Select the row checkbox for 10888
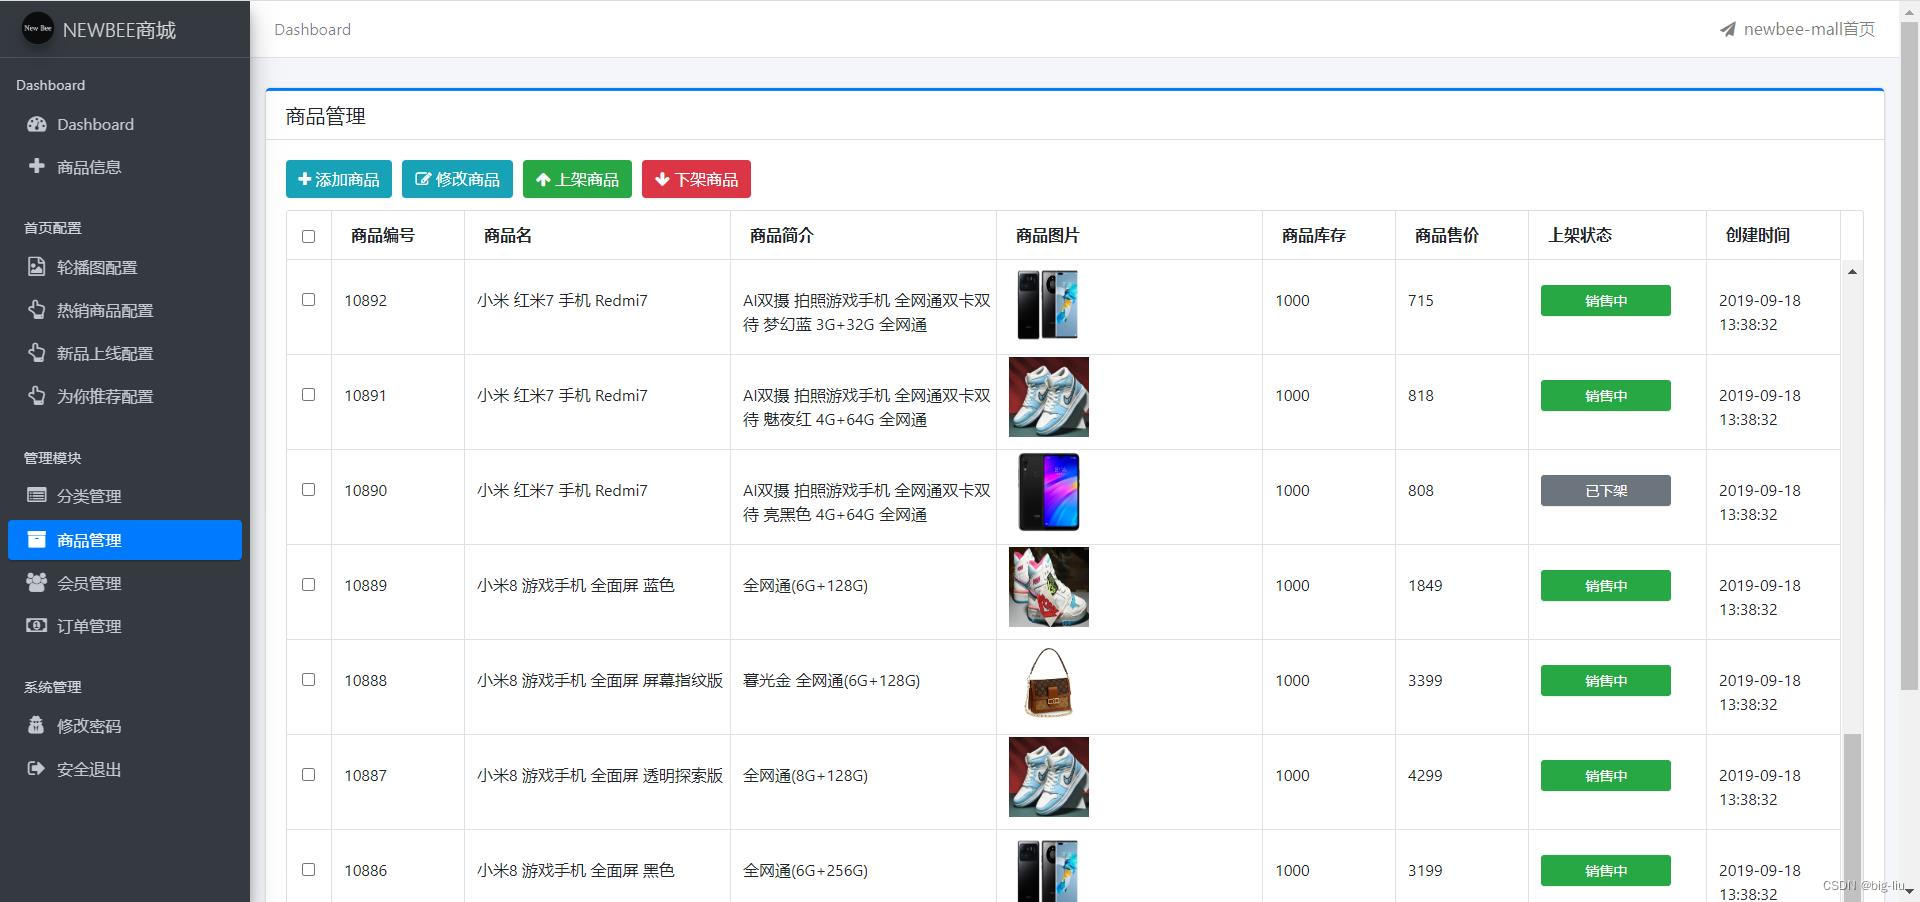 308,680
